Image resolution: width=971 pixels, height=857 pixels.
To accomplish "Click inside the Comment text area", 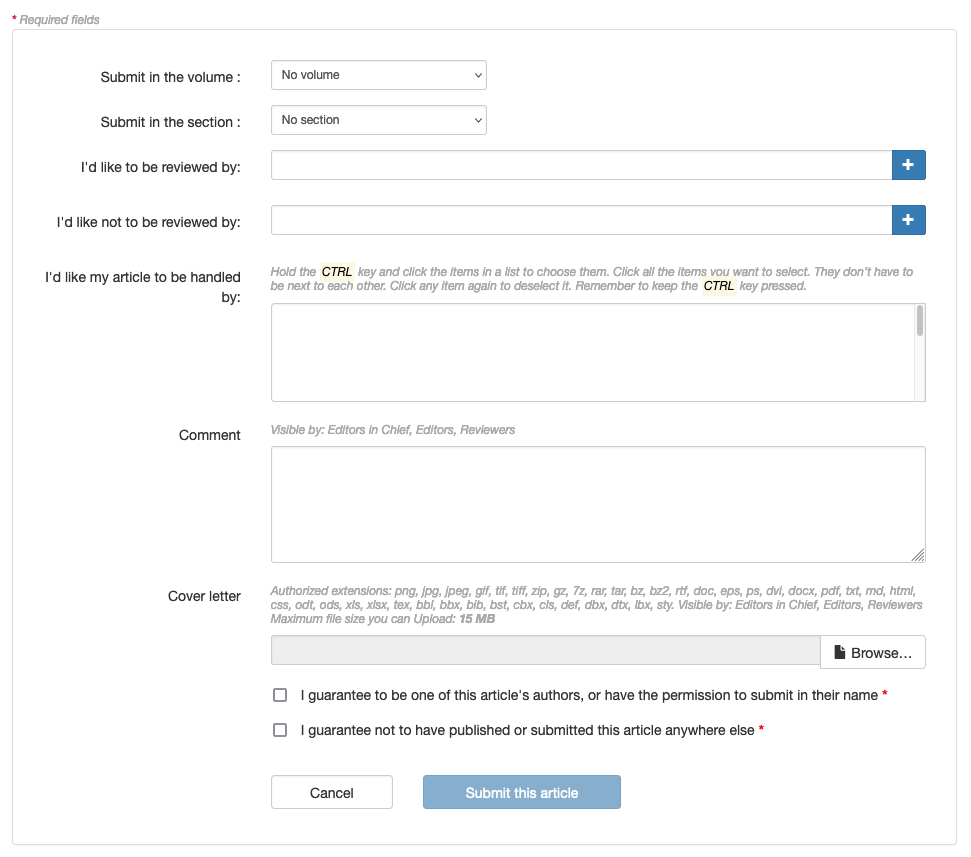I will pos(597,504).
